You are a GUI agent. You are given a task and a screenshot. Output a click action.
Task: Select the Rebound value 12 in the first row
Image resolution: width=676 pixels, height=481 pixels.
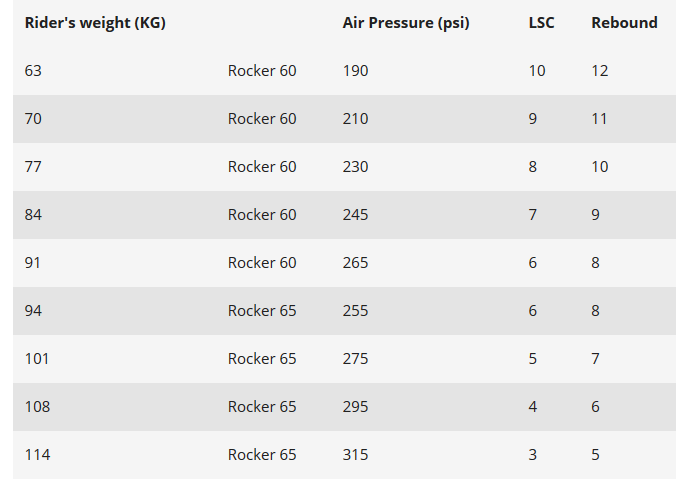pyautogui.click(x=600, y=71)
